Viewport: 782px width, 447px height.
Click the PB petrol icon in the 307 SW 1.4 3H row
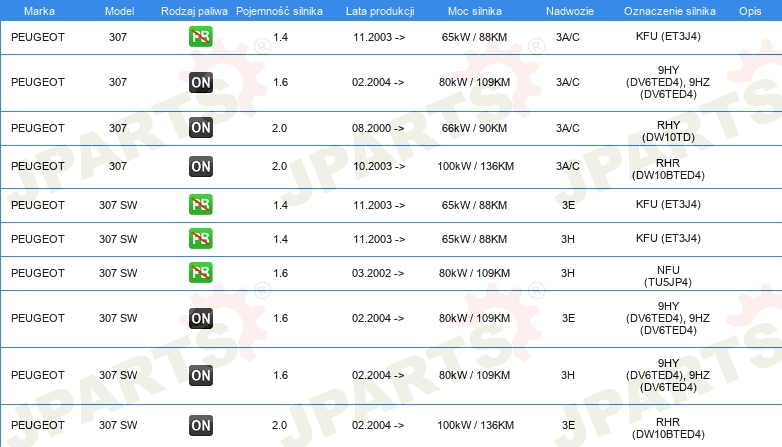[x=200, y=238]
